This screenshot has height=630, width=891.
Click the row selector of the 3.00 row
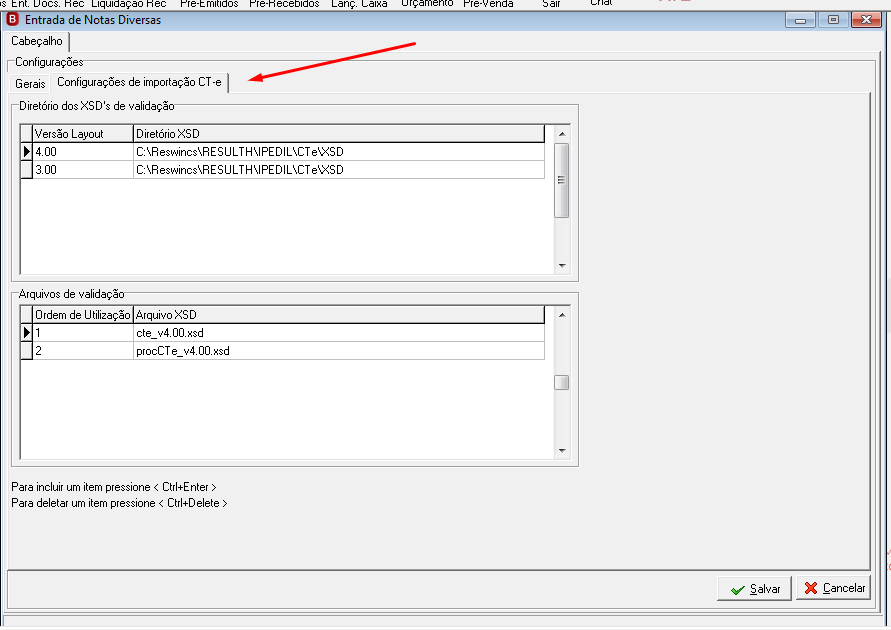click(x=26, y=170)
